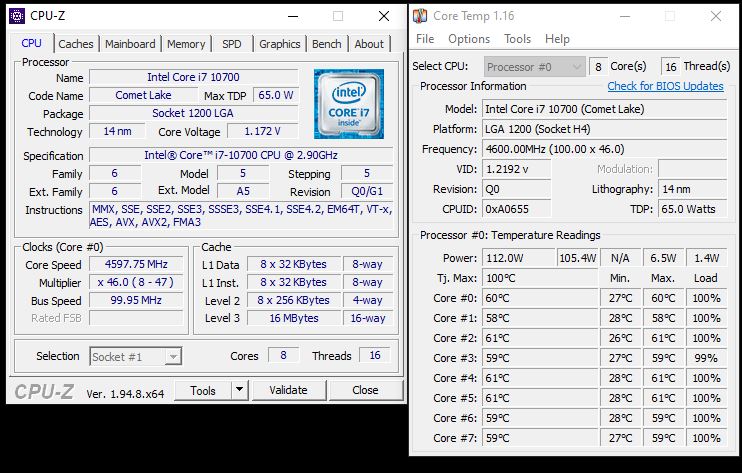742x473 pixels.
Task: Open the Options menu in Core Temp
Action: tap(468, 39)
